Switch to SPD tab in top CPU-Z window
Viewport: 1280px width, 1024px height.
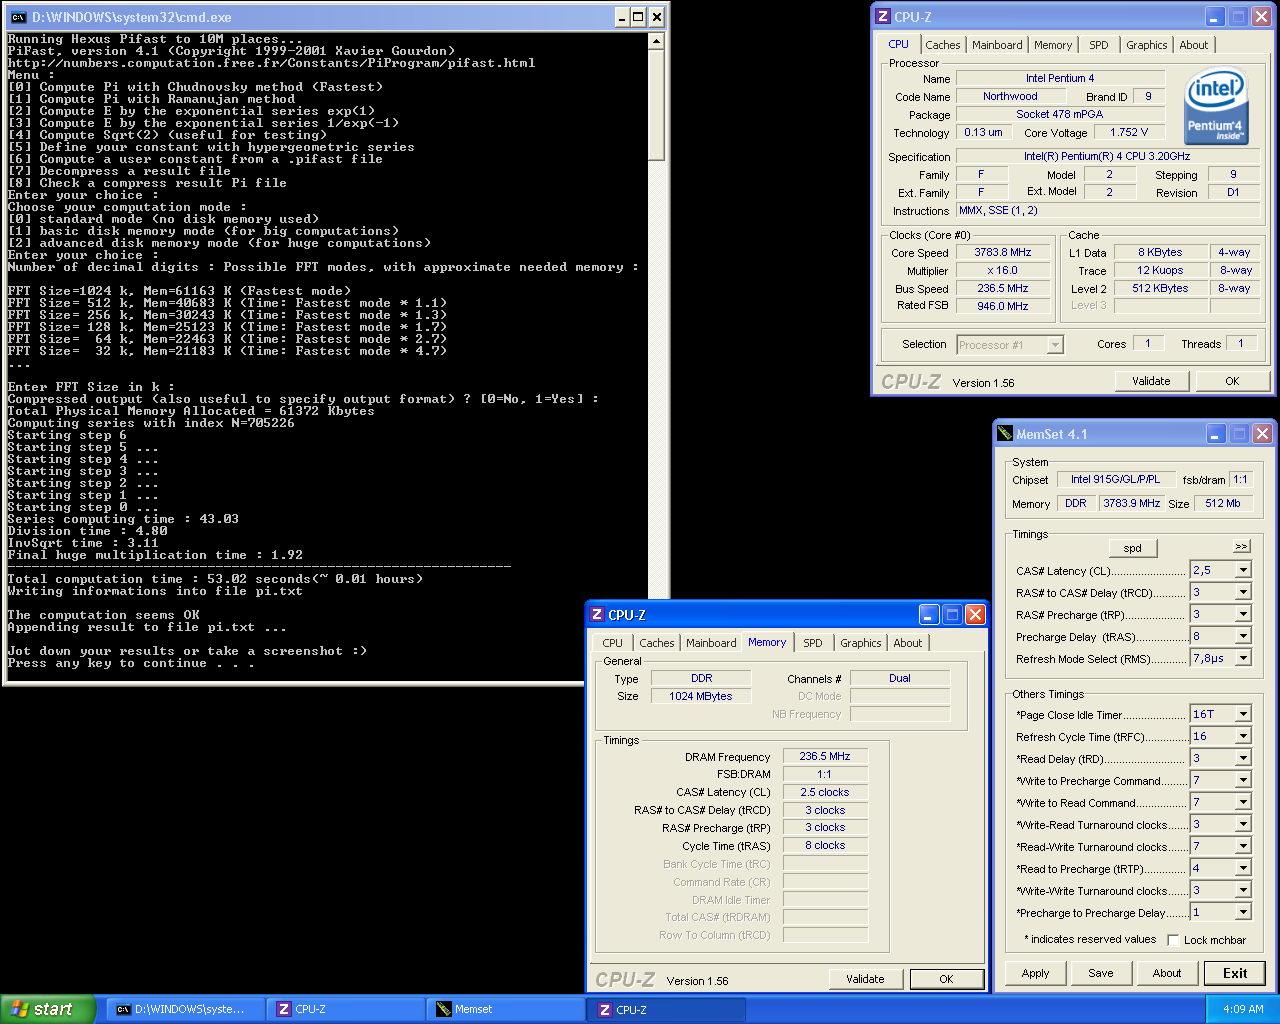[x=1098, y=45]
